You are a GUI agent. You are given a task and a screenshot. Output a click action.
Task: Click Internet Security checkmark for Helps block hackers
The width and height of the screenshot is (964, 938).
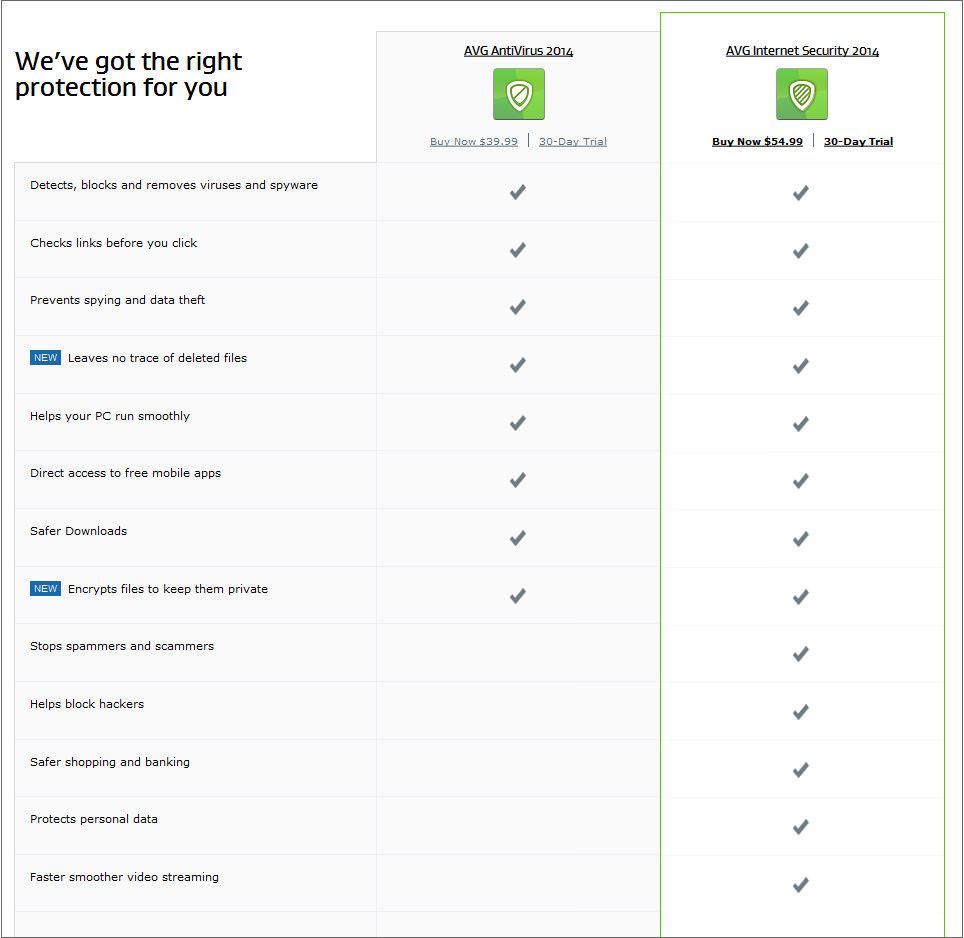click(800, 712)
